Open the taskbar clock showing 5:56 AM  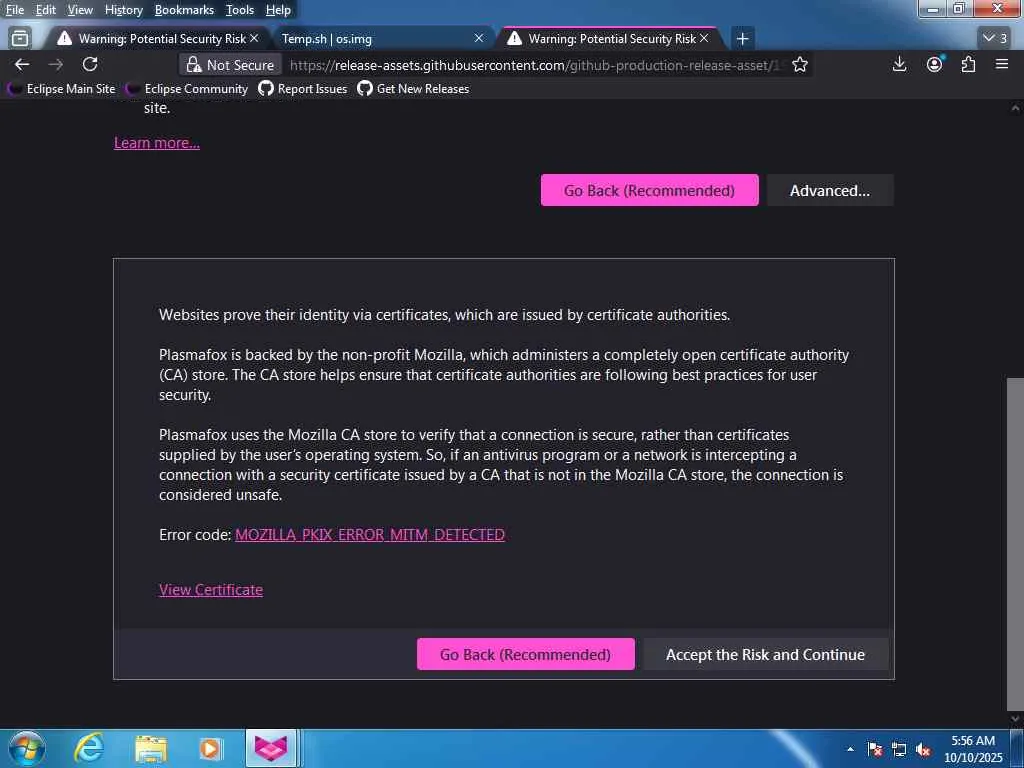(x=973, y=749)
